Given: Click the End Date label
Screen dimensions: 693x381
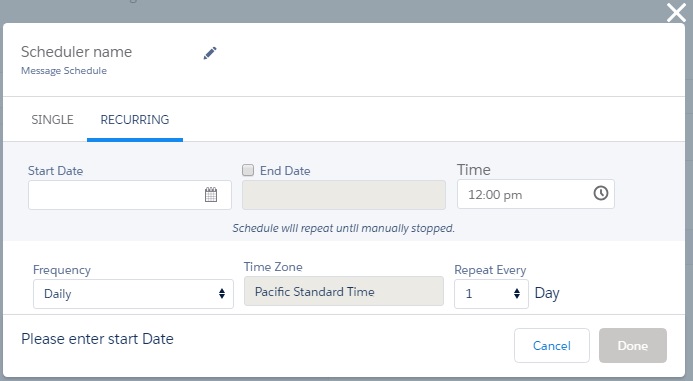Looking at the screenshot, I should coord(285,171).
